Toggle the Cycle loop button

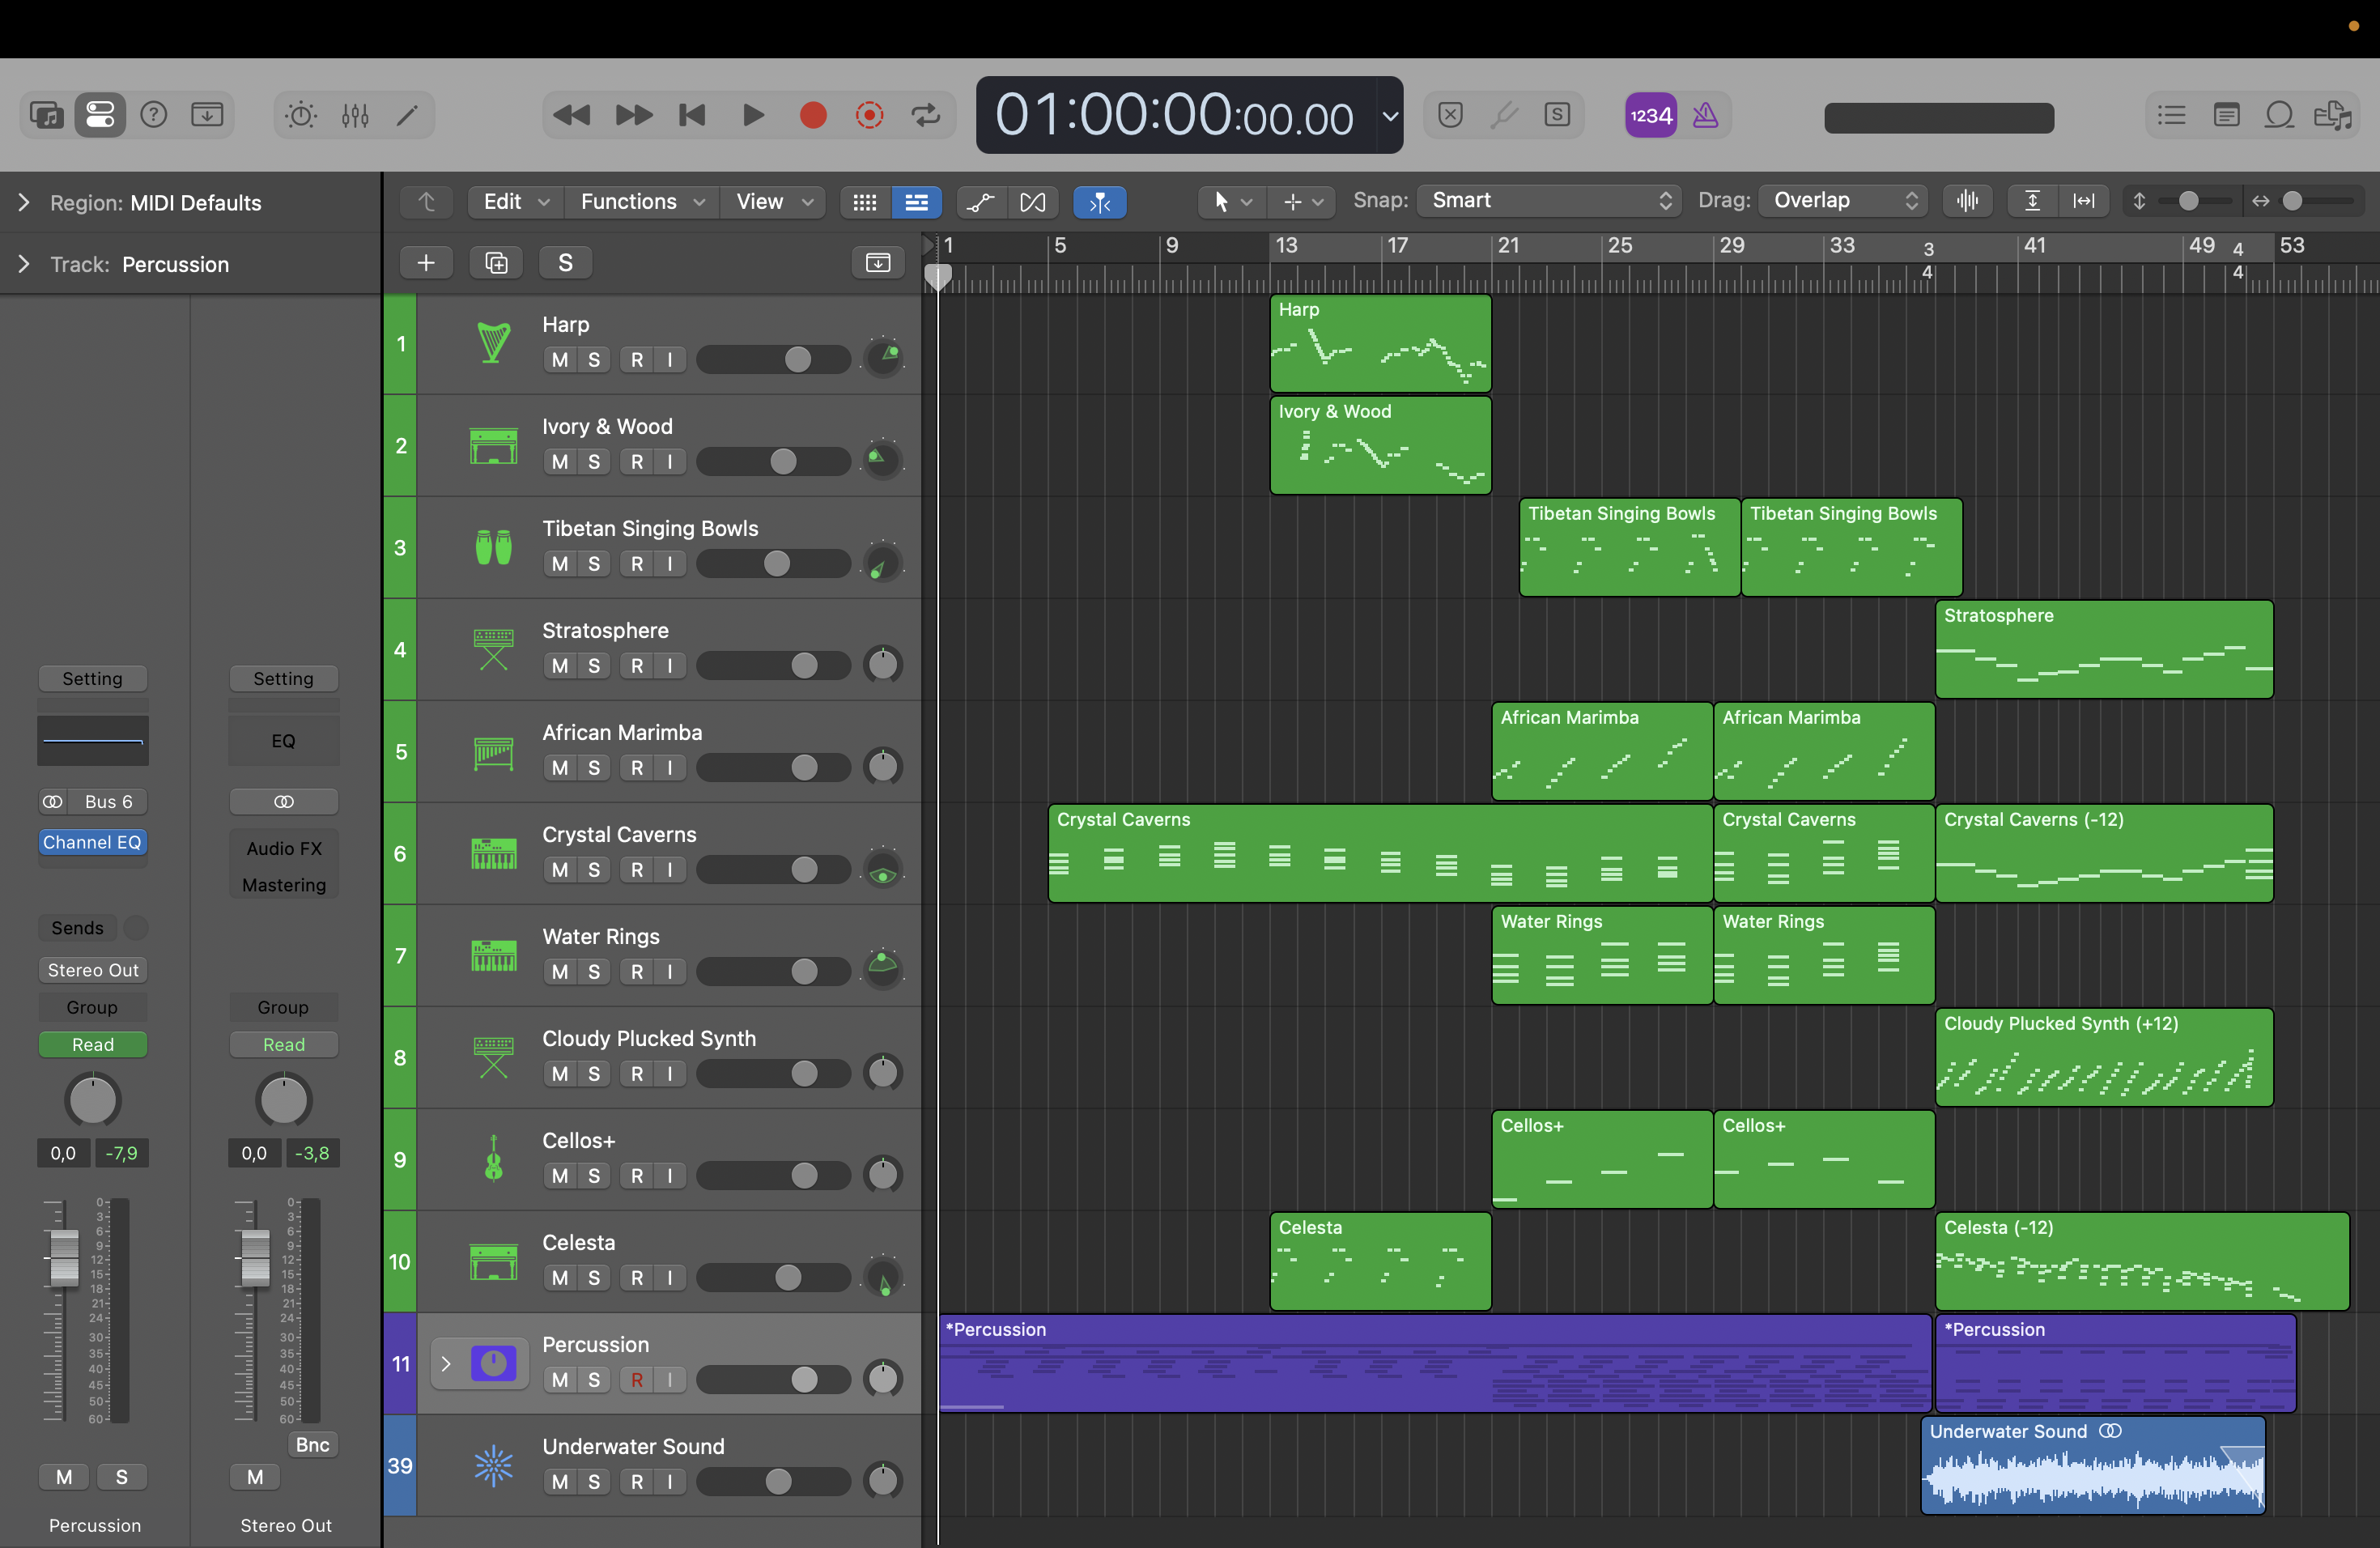tap(926, 115)
